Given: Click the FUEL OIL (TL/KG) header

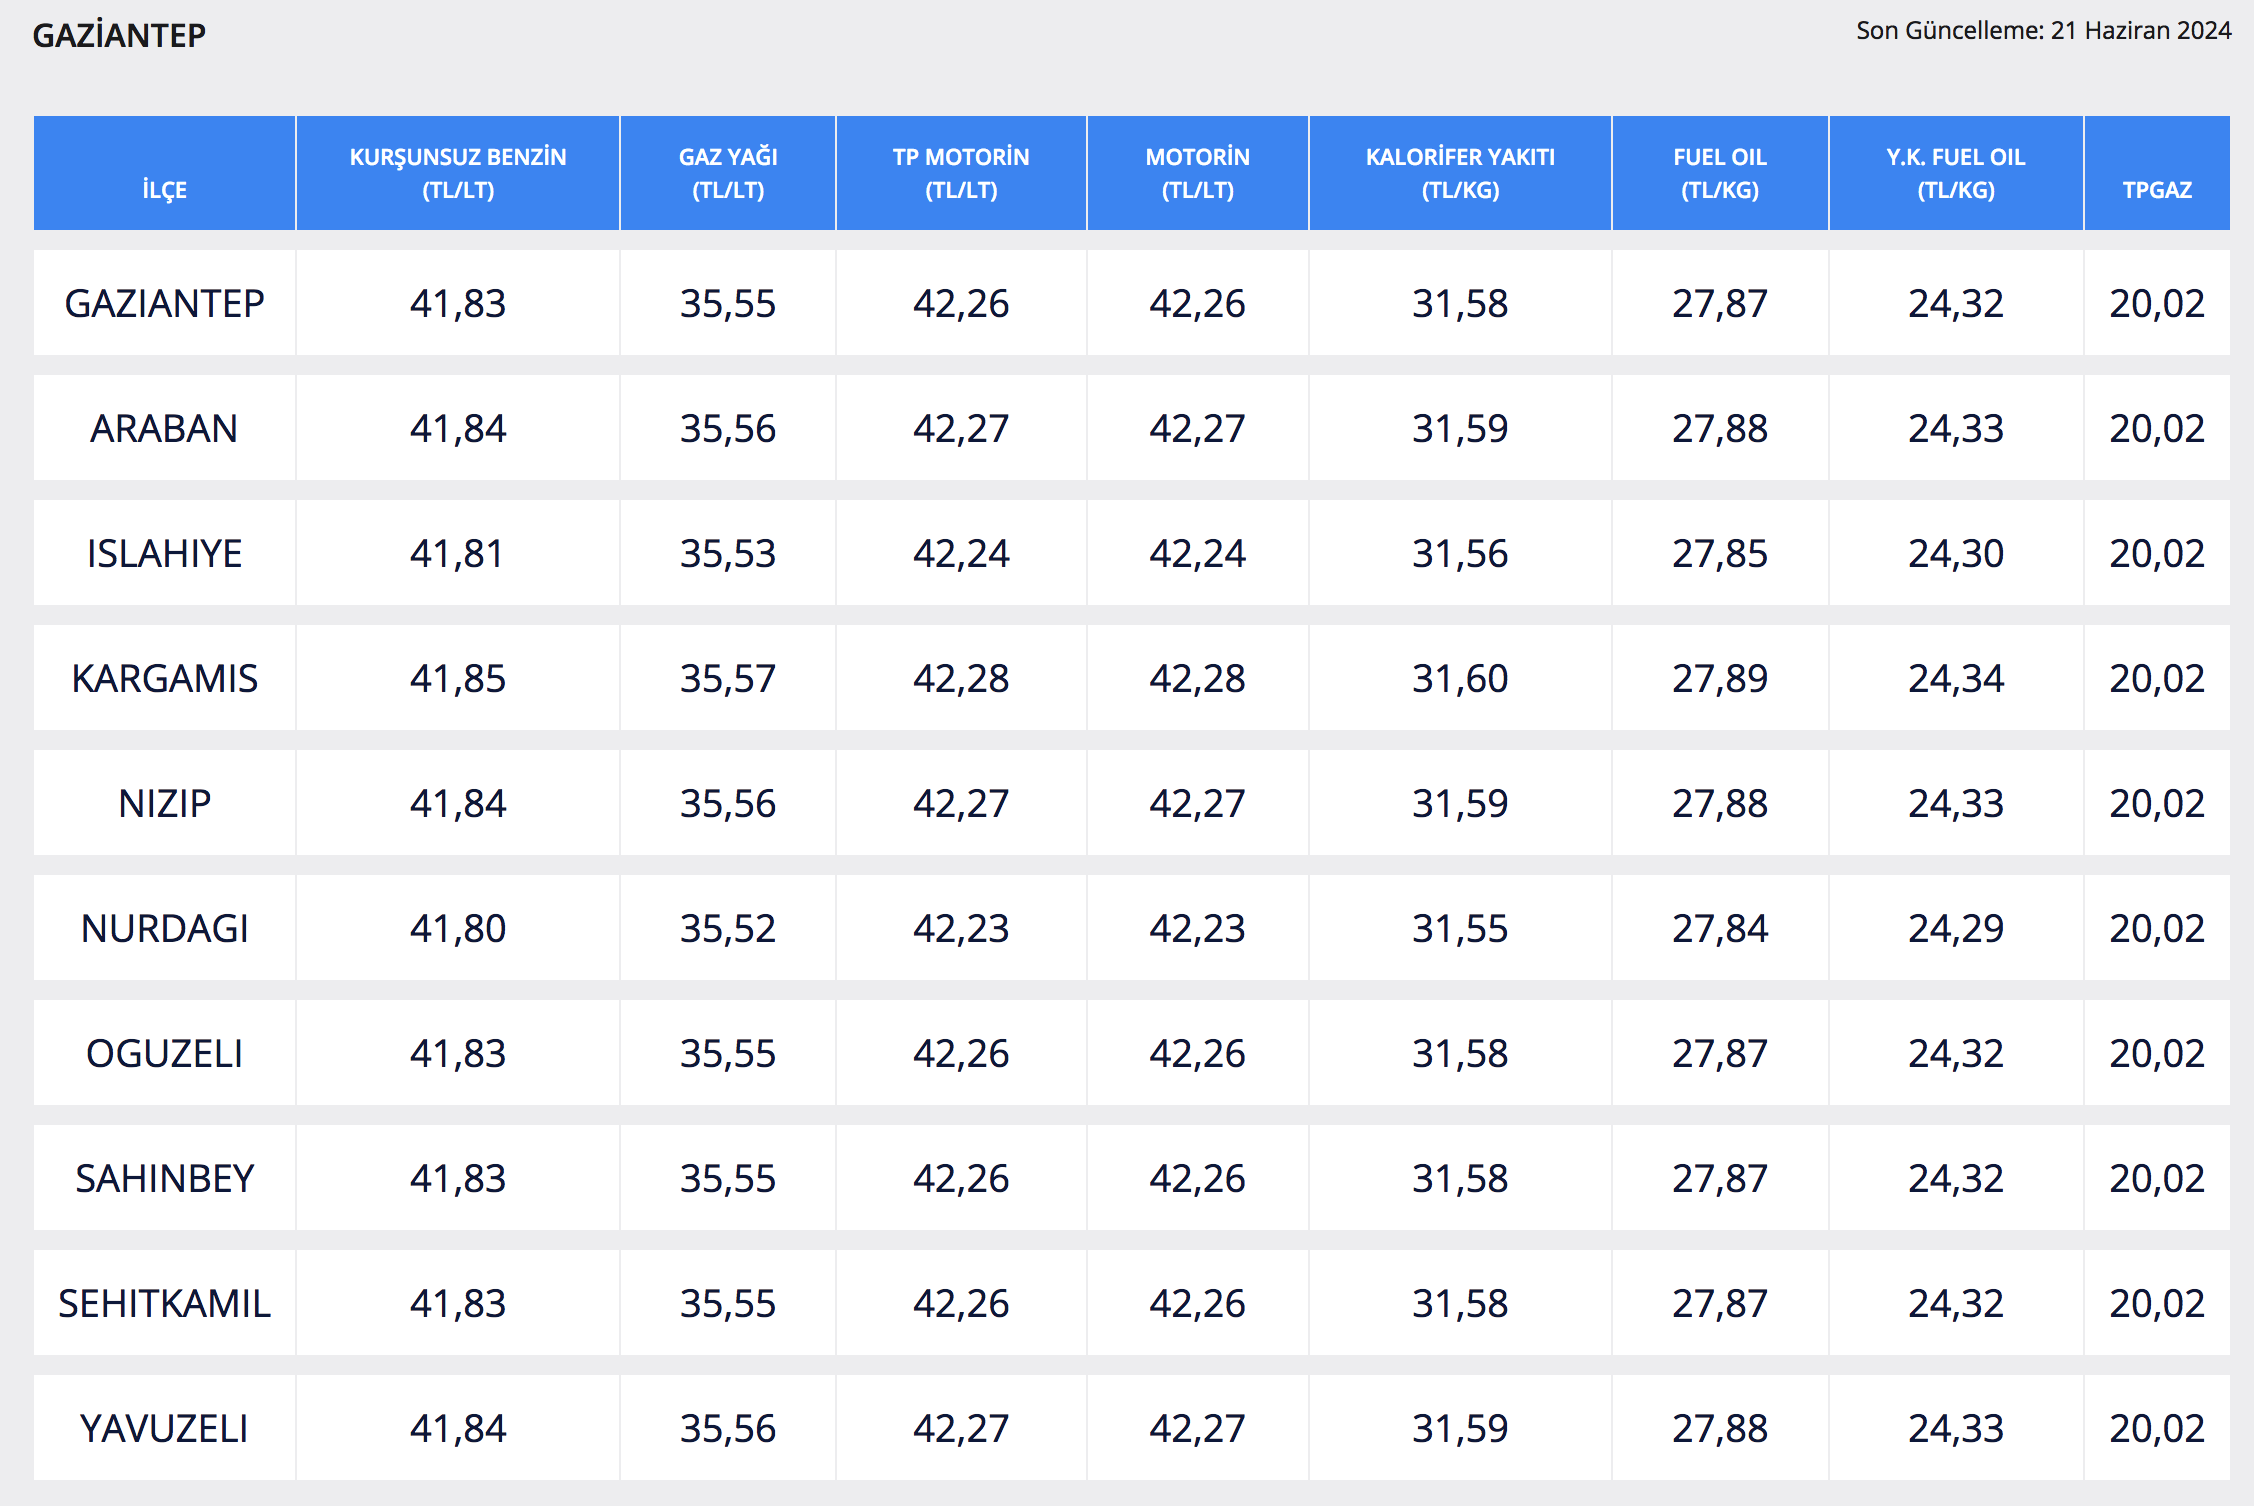Looking at the screenshot, I should point(1720,173).
